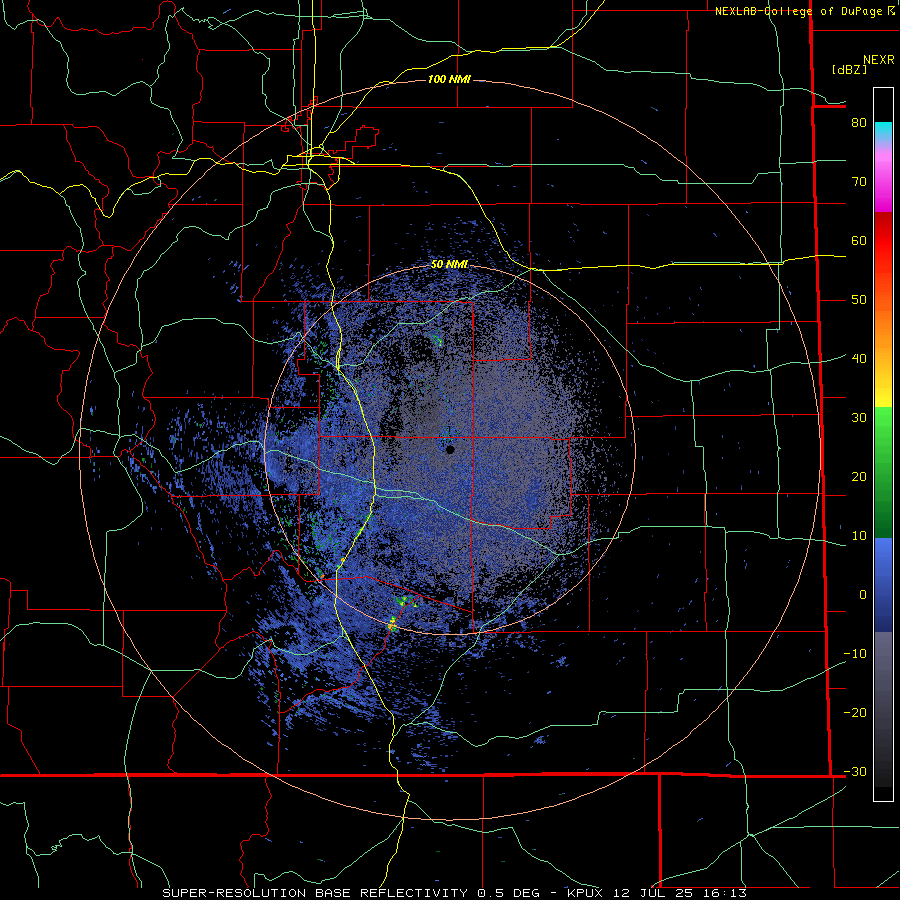This screenshot has width=900, height=900.
Task: Click the 80 dBZ scale value
Action: pos(859,123)
